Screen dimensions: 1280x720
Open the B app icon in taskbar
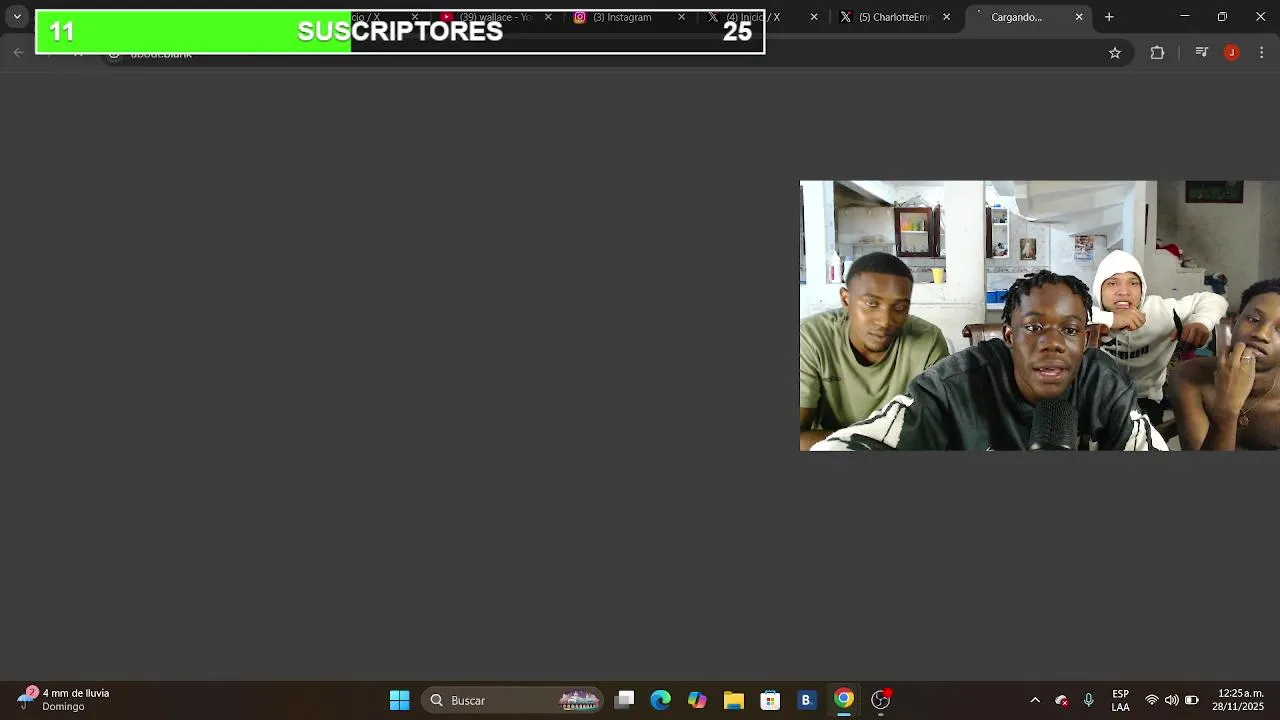[807, 700]
